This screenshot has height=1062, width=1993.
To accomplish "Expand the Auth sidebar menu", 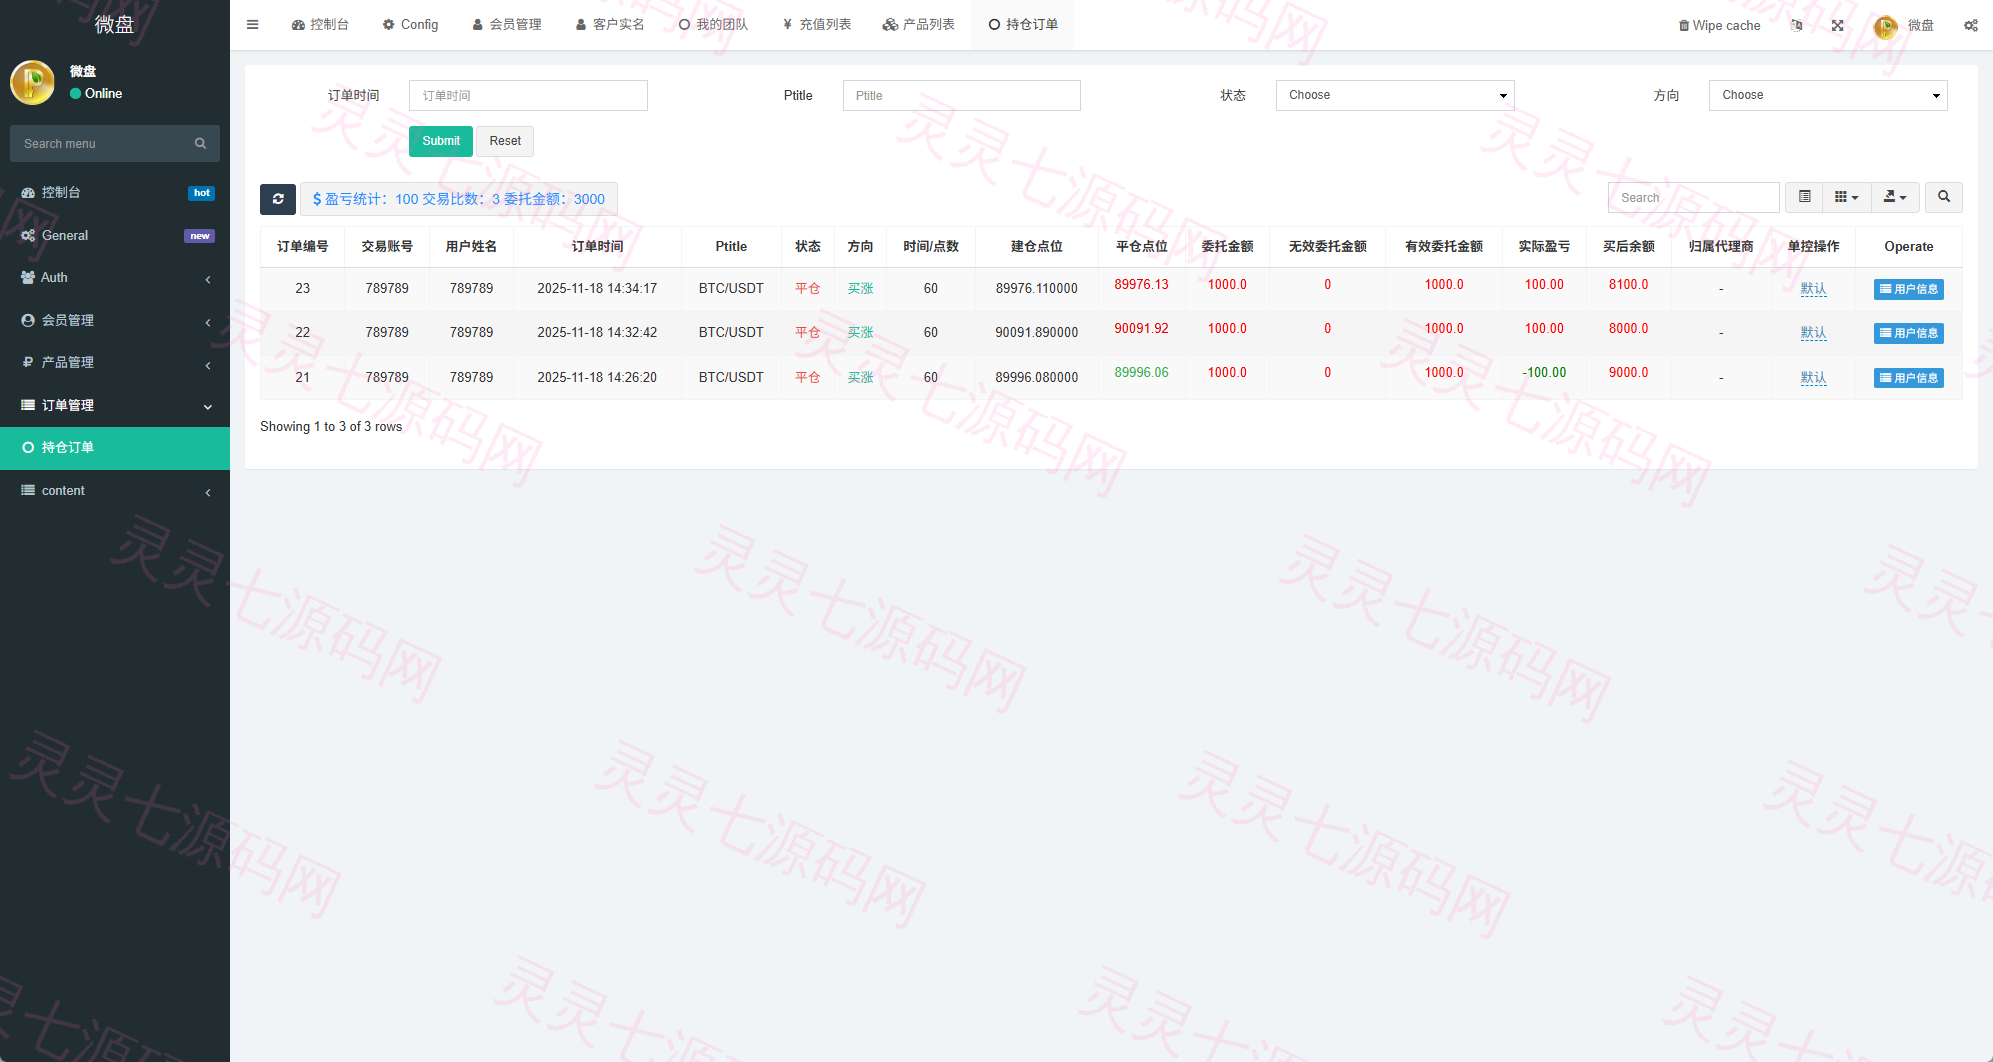I will [115, 277].
